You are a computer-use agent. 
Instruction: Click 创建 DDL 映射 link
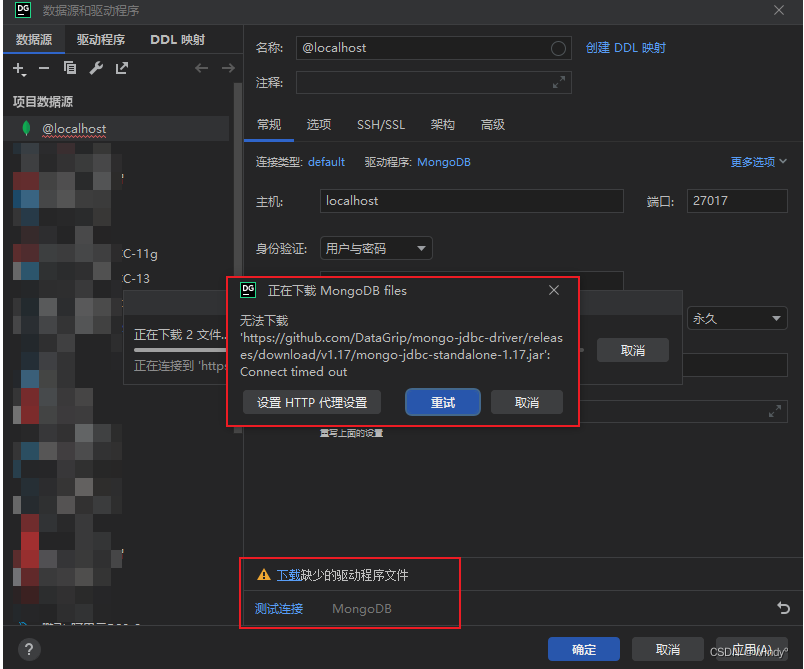point(626,48)
